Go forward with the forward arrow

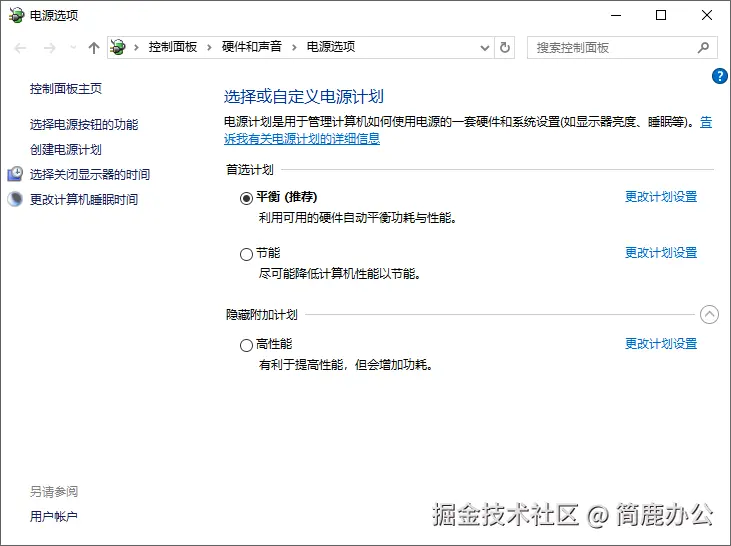49,48
